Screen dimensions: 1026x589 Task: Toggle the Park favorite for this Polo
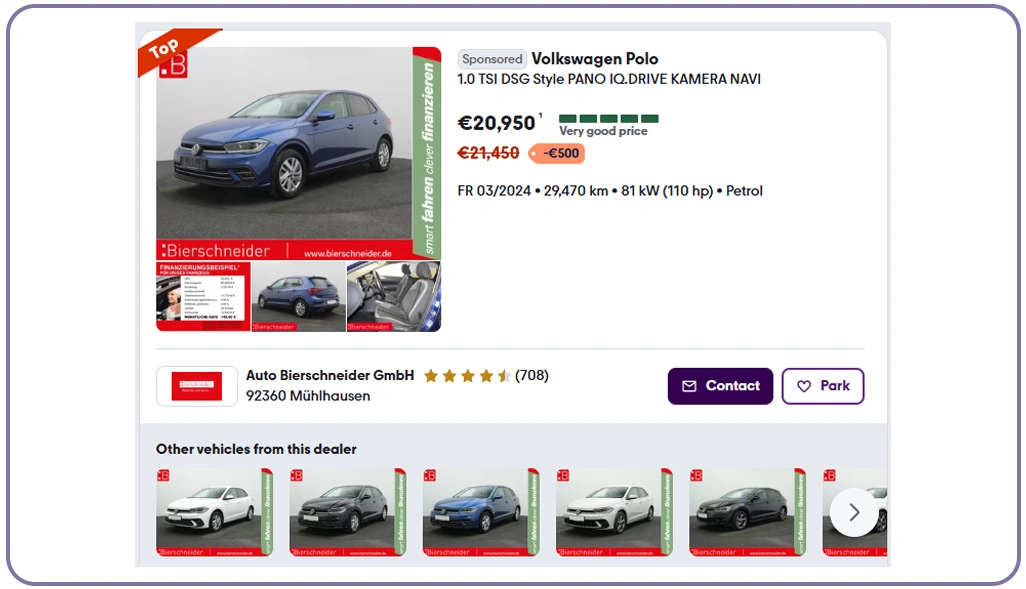point(823,386)
